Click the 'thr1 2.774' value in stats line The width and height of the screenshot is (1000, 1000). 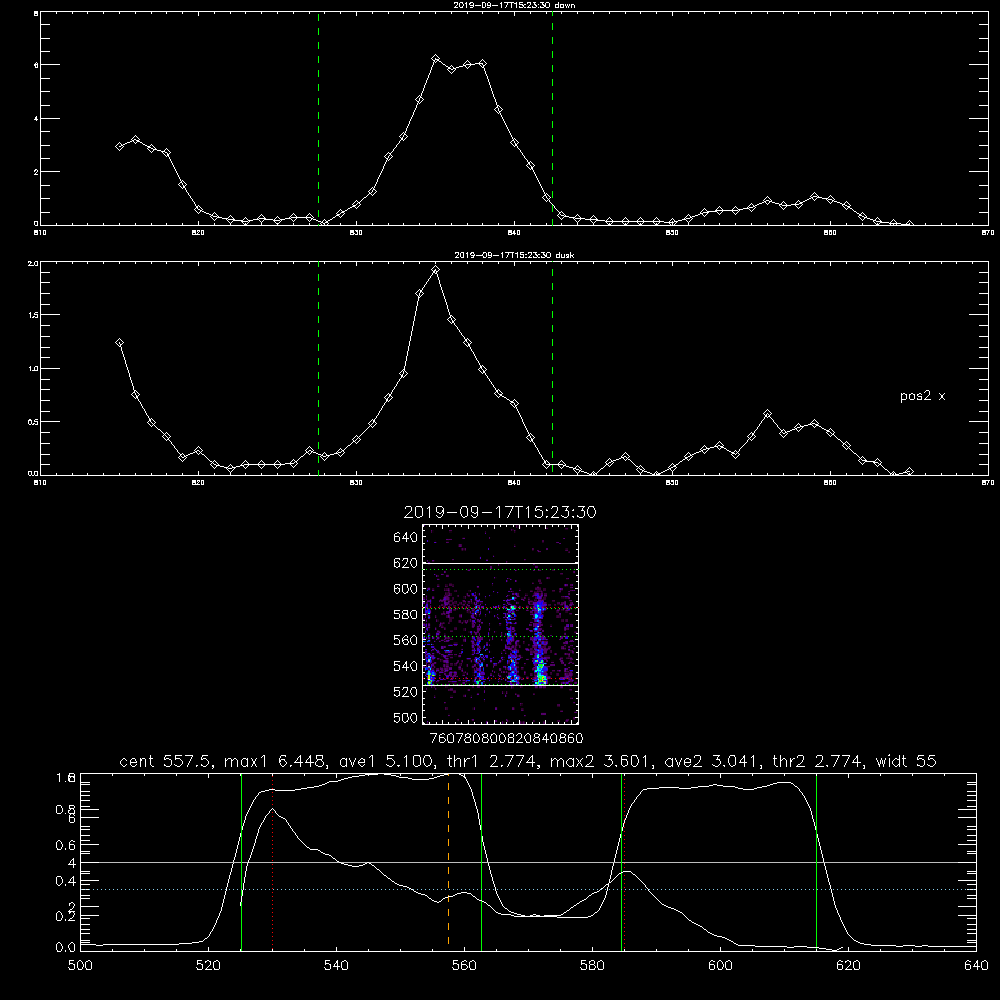coord(490,761)
